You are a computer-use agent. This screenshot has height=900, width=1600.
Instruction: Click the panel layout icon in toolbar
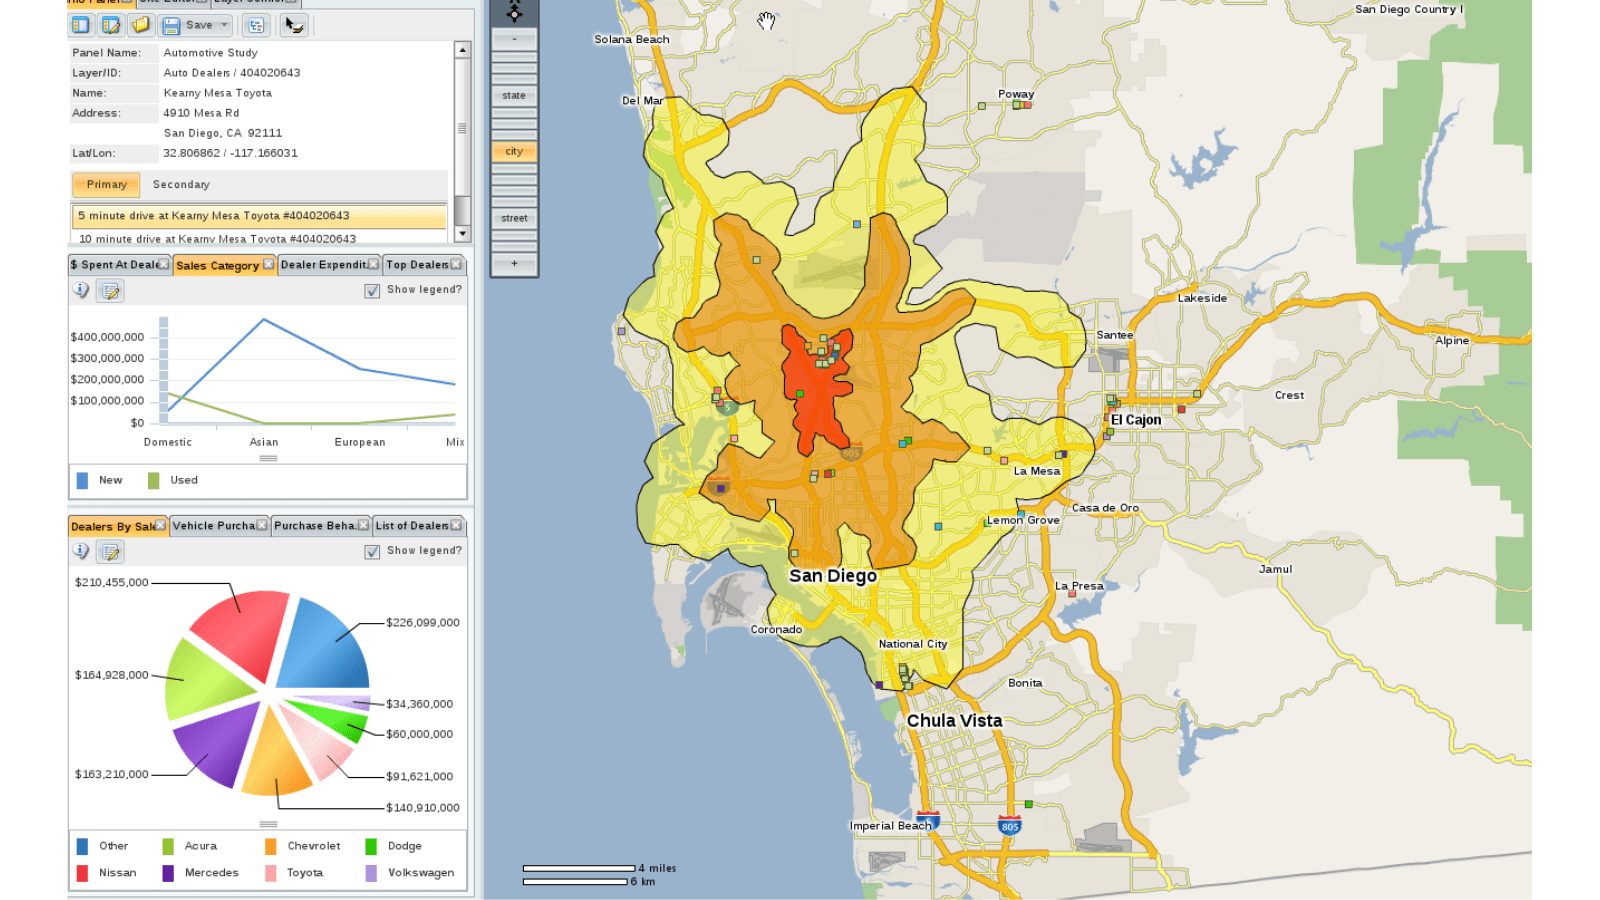[81, 25]
